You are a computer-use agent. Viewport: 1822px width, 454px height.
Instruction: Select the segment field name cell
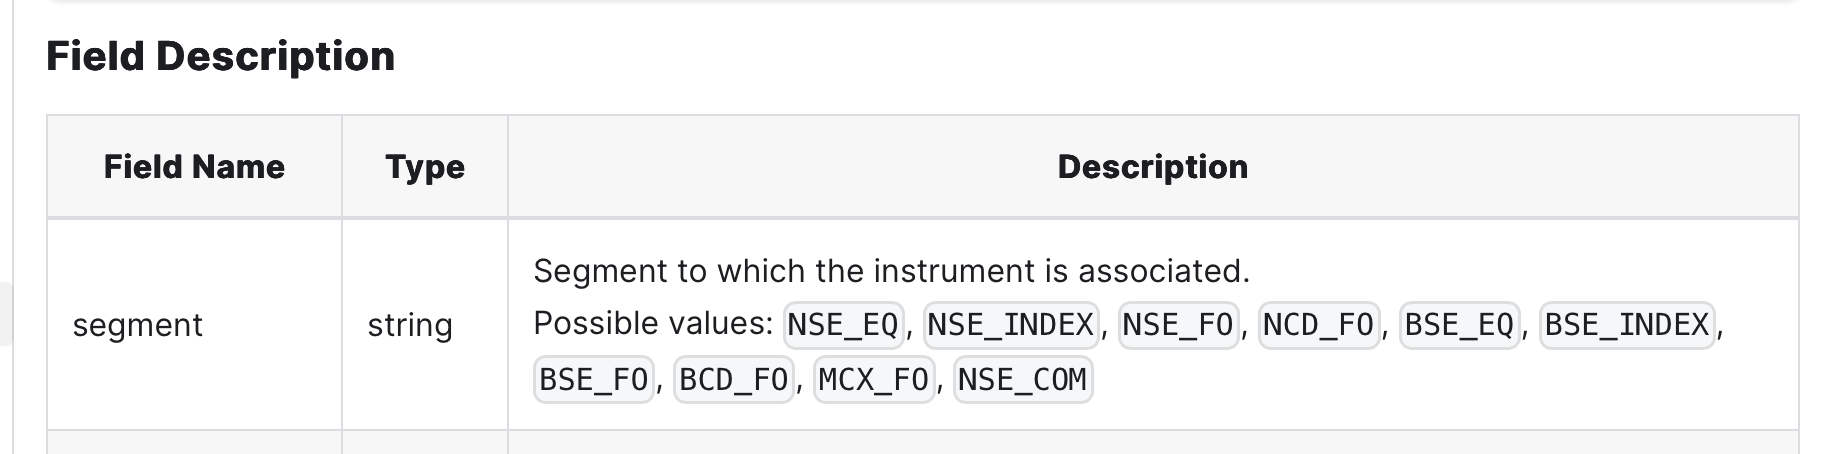coord(138,325)
